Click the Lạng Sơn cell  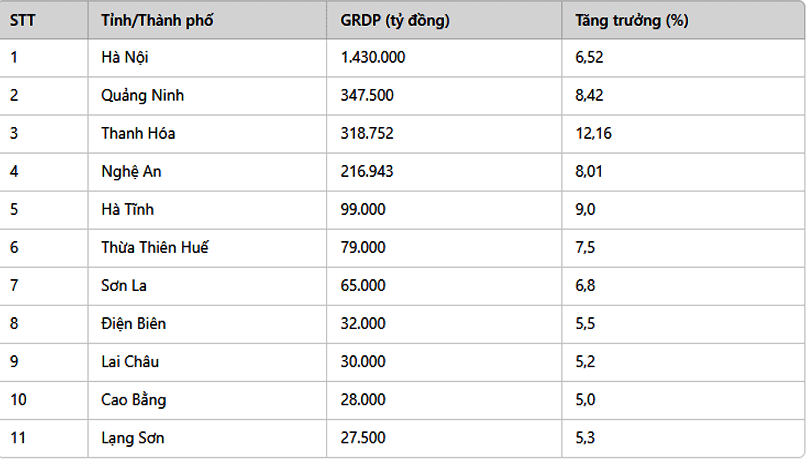[207, 439]
